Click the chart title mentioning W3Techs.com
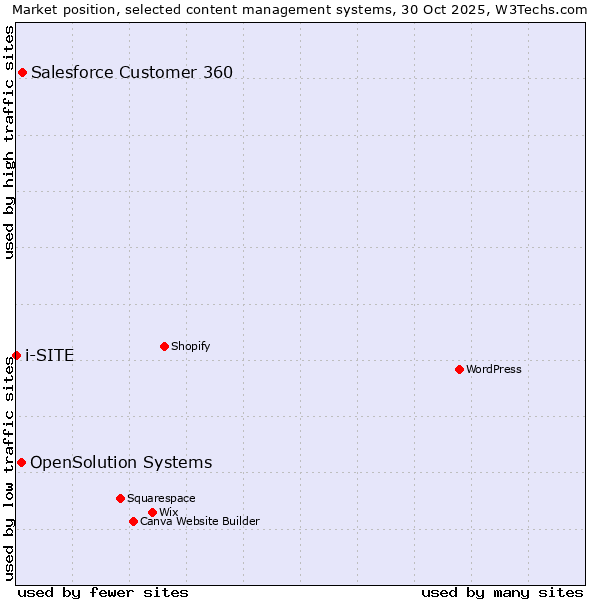This screenshot has width=600, height=600. point(300,9)
